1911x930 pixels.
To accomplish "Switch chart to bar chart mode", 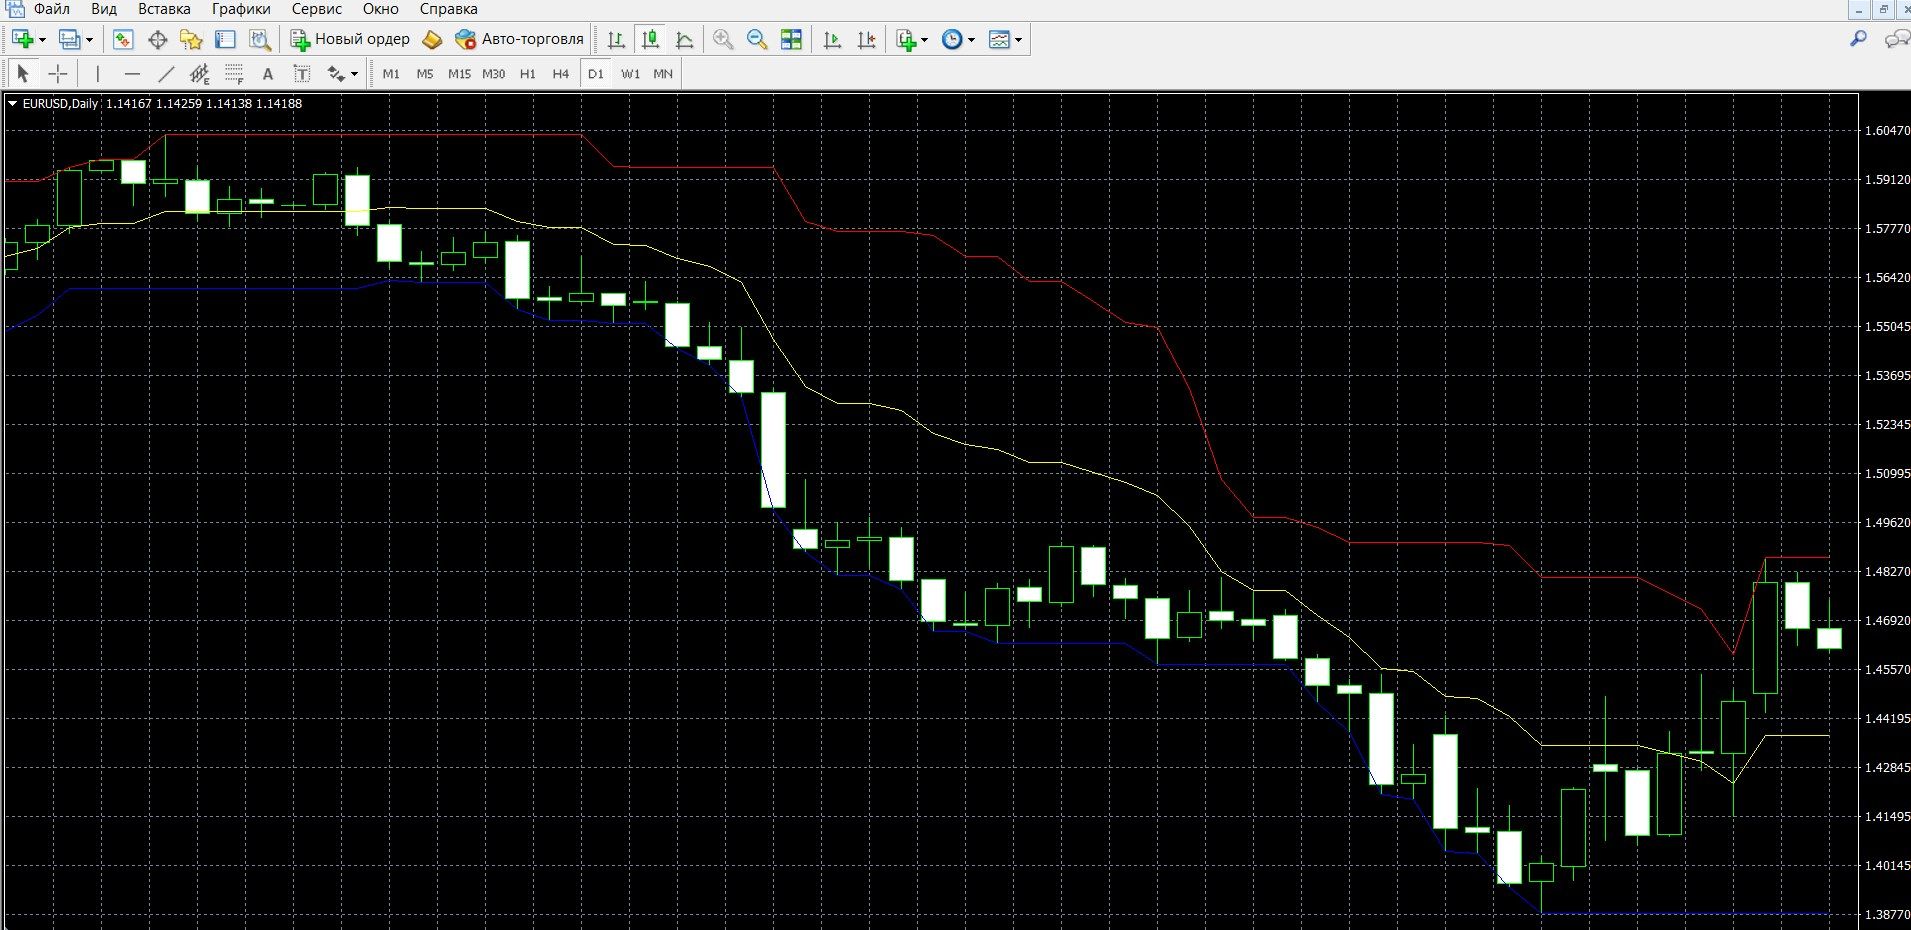I will [616, 39].
